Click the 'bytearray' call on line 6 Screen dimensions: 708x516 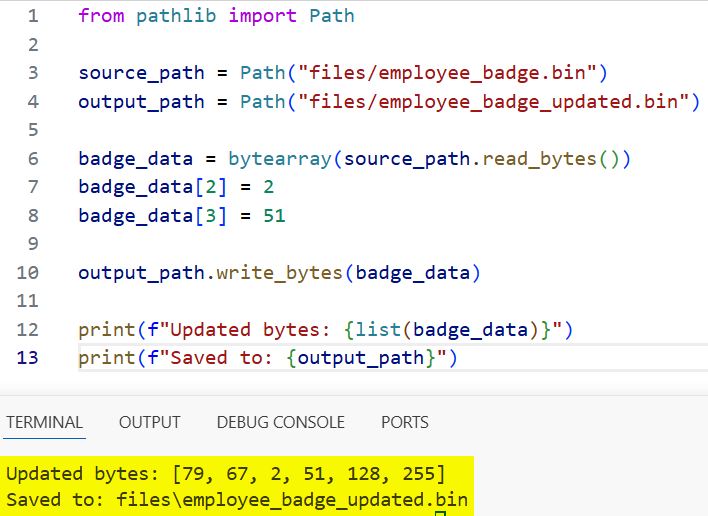[280, 158]
